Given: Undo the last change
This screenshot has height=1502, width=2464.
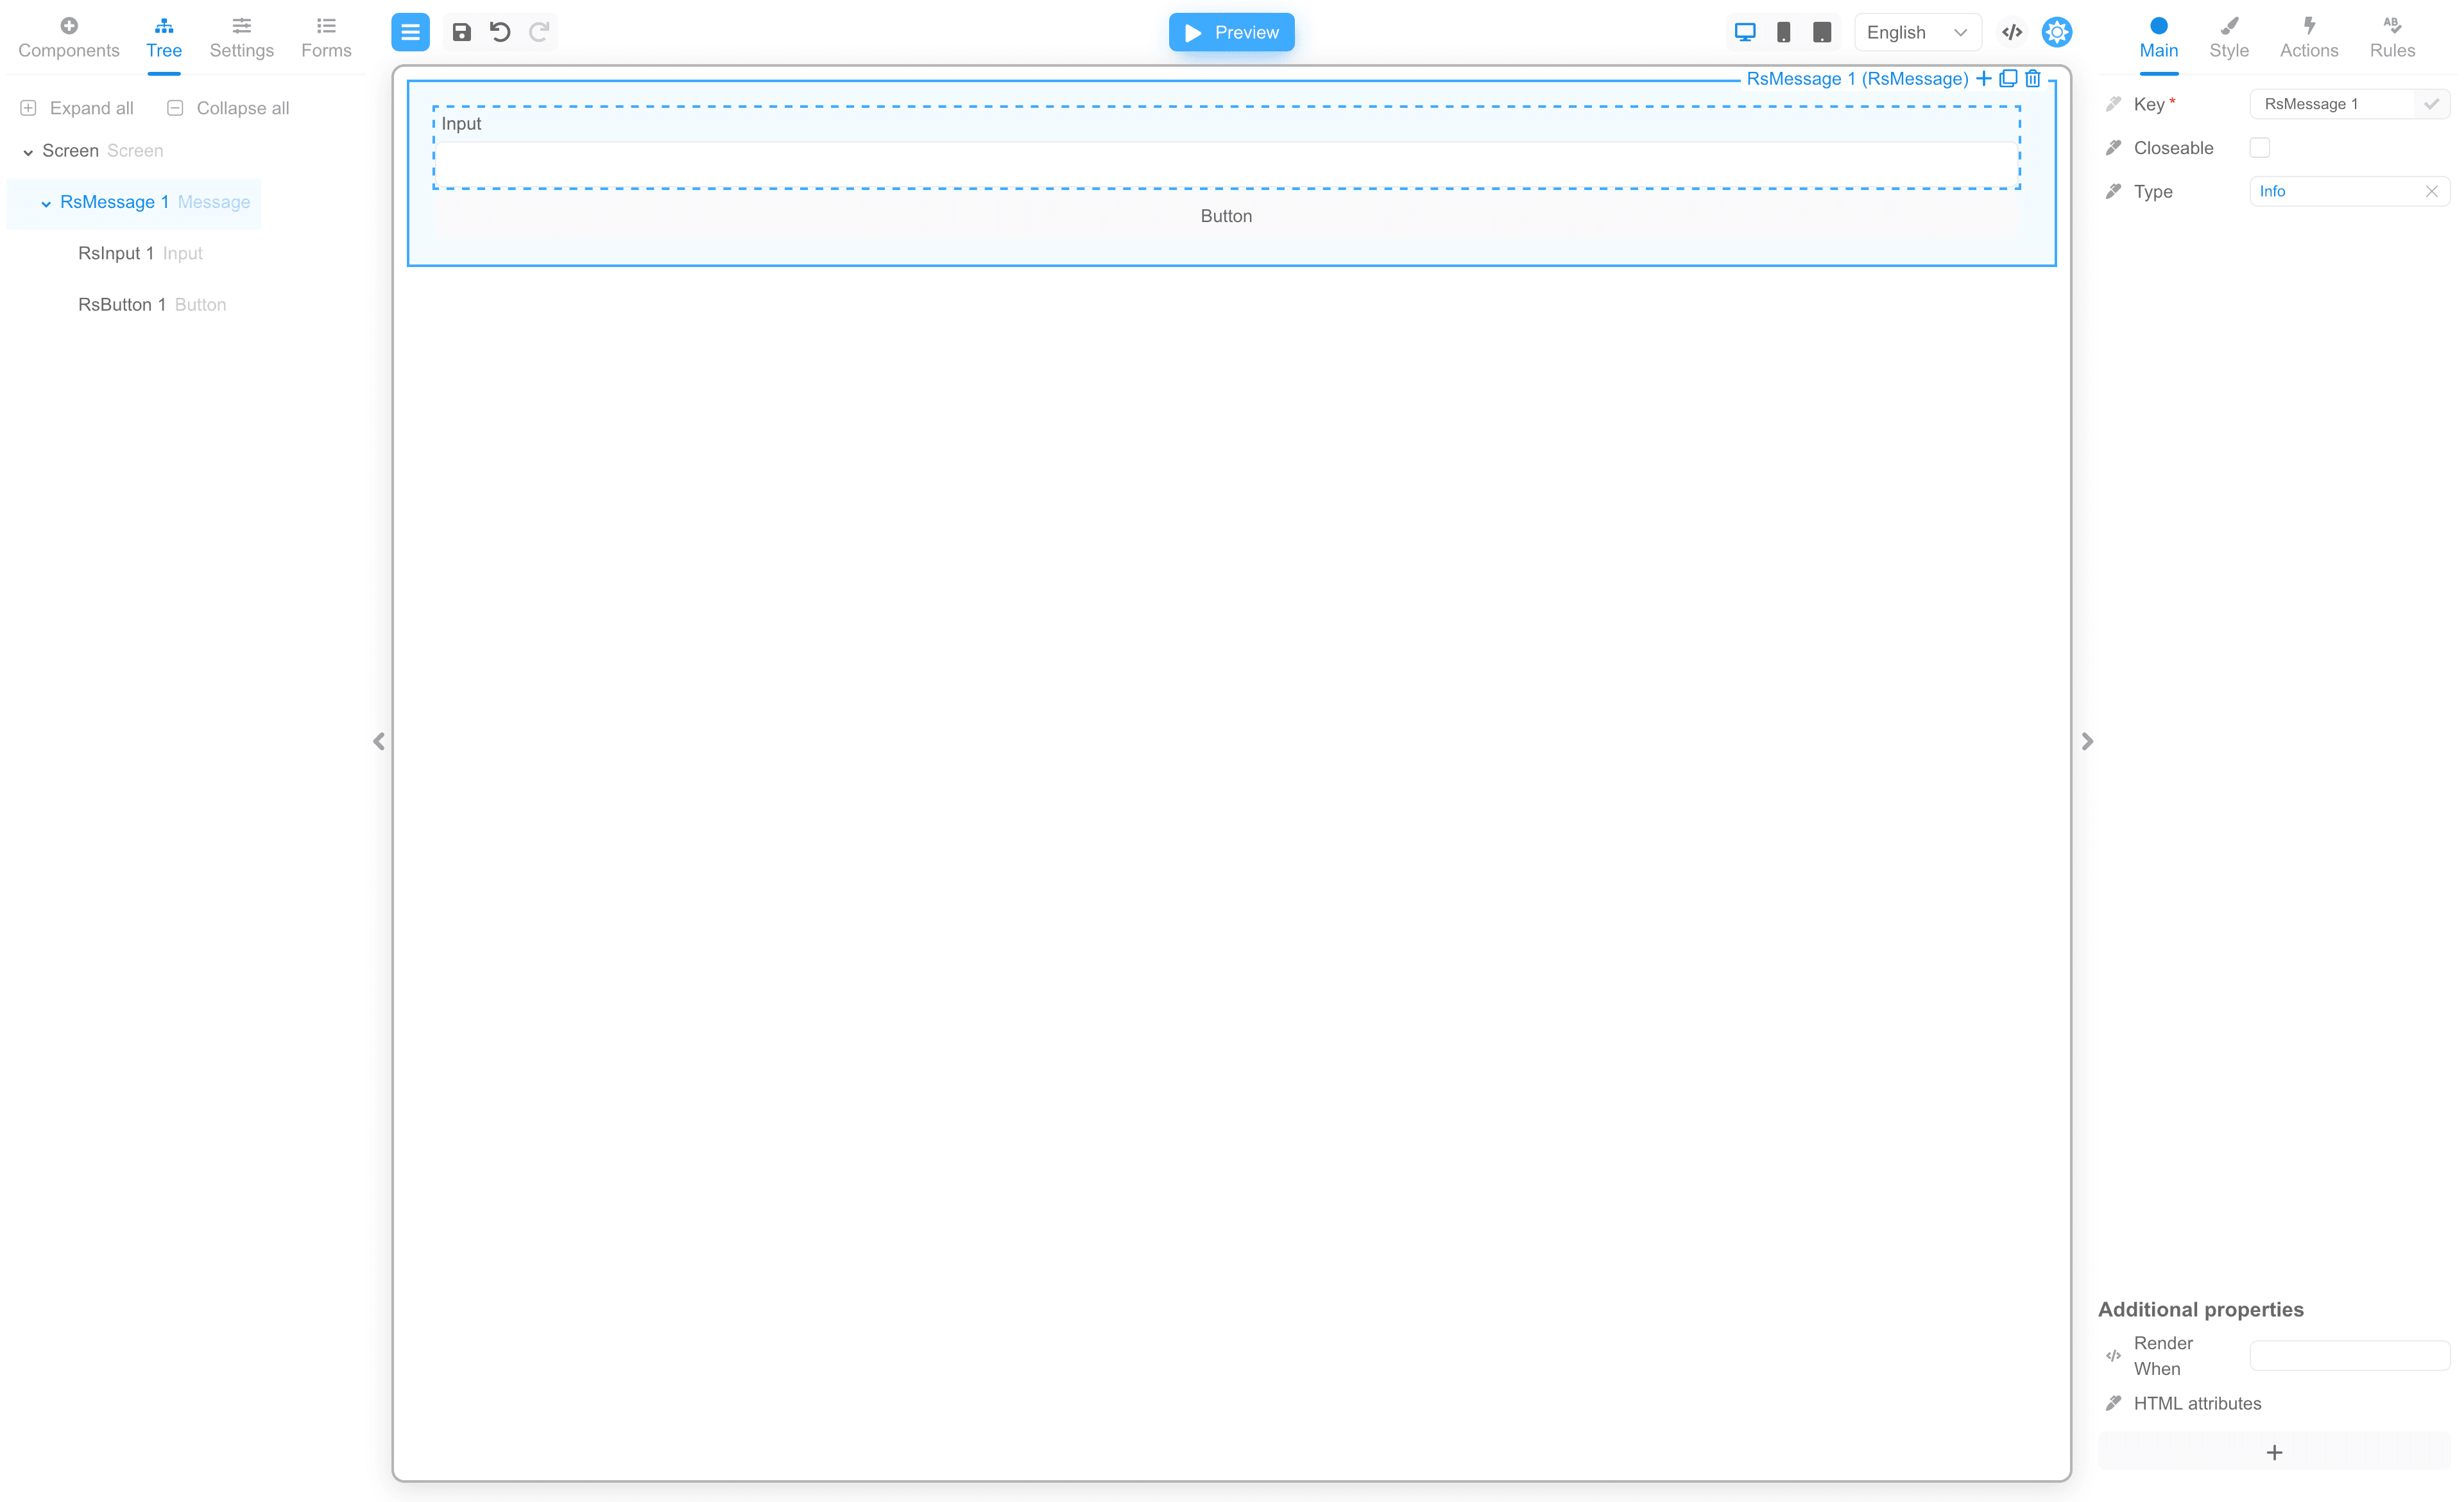Looking at the screenshot, I should (500, 31).
